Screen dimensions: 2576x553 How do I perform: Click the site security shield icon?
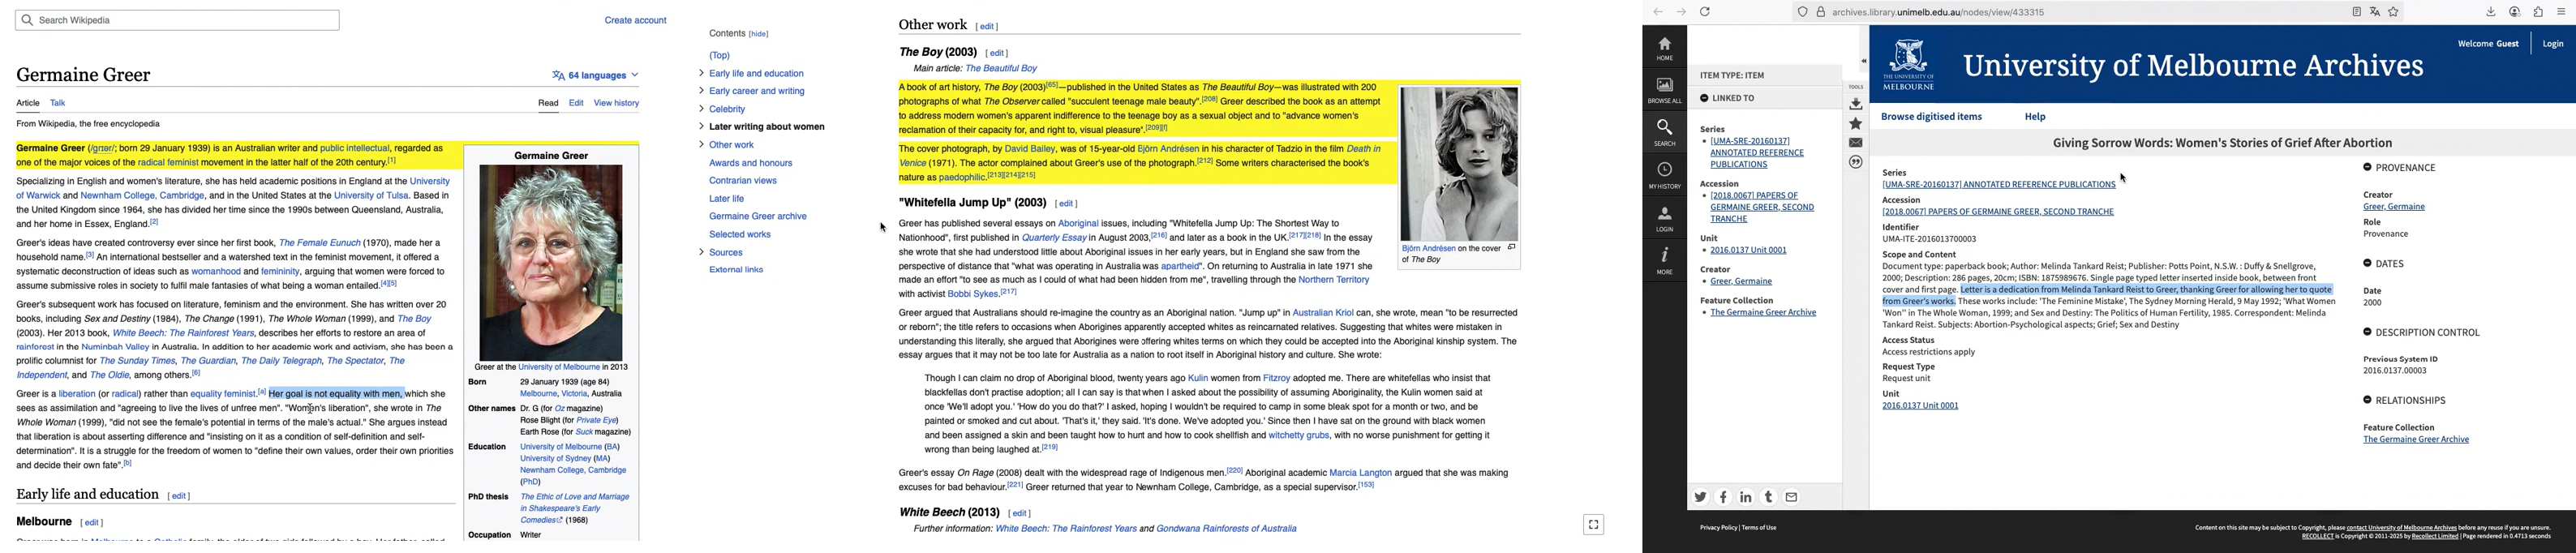pyautogui.click(x=1802, y=12)
